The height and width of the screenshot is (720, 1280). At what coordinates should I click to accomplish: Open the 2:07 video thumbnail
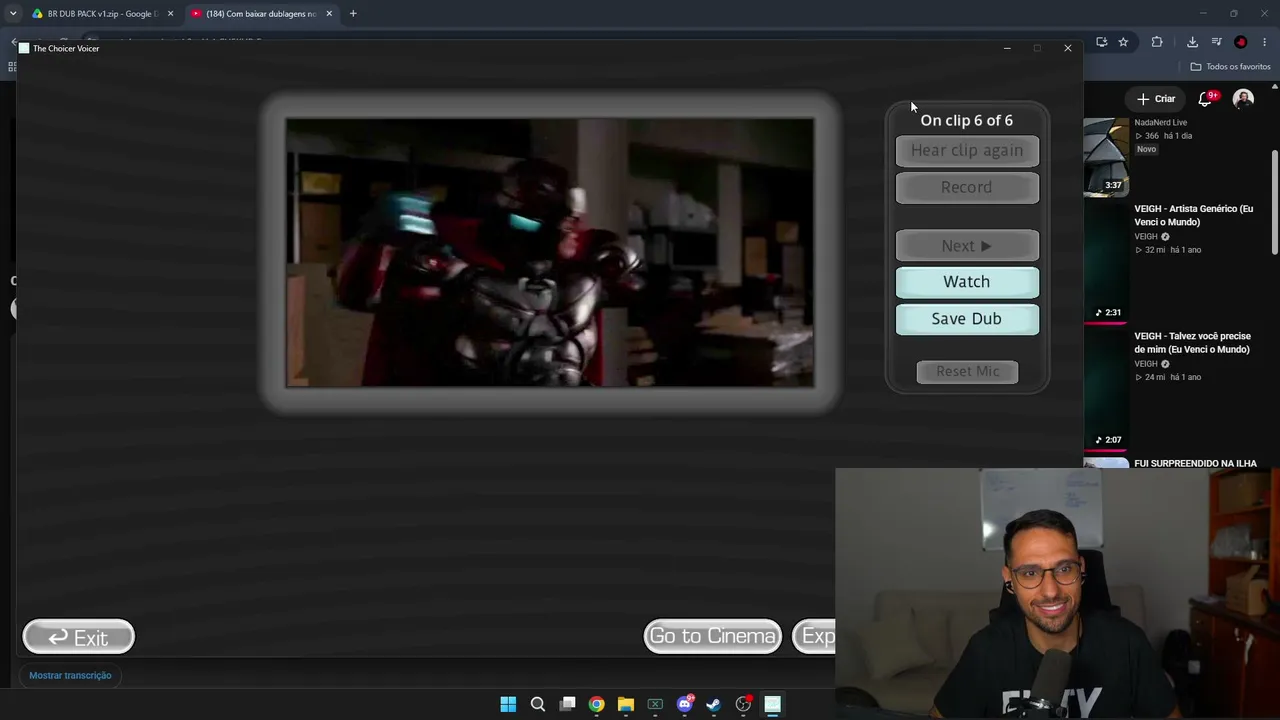[1106, 390]
